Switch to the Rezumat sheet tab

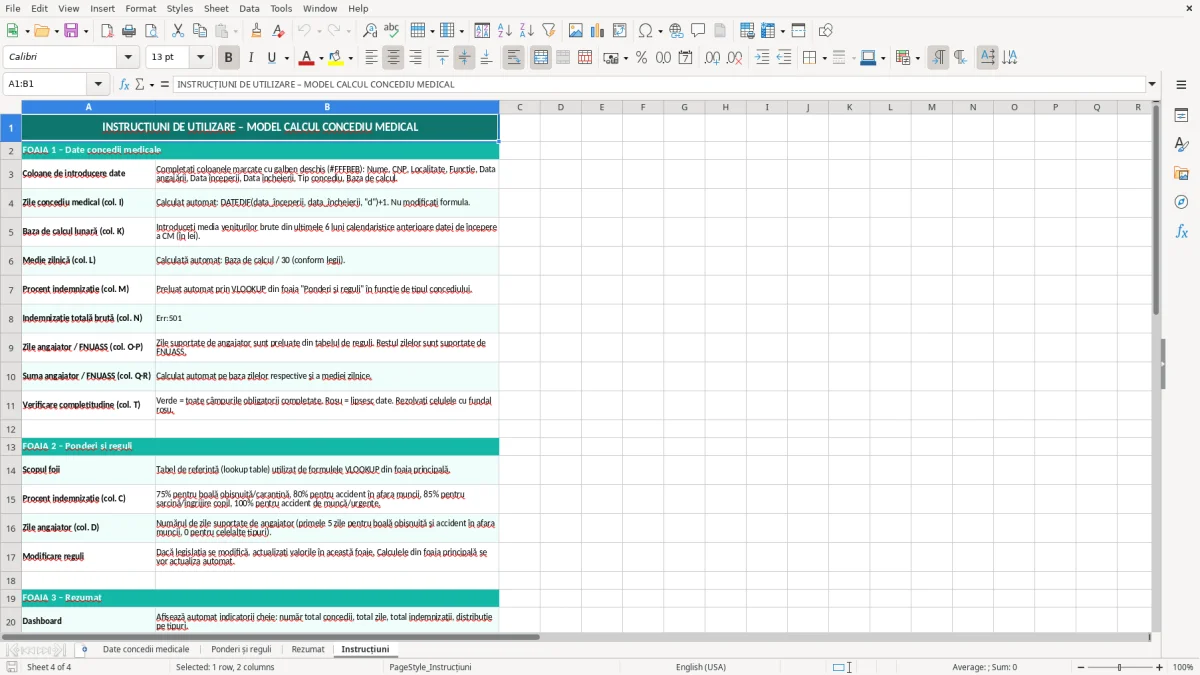pos(308,649)
